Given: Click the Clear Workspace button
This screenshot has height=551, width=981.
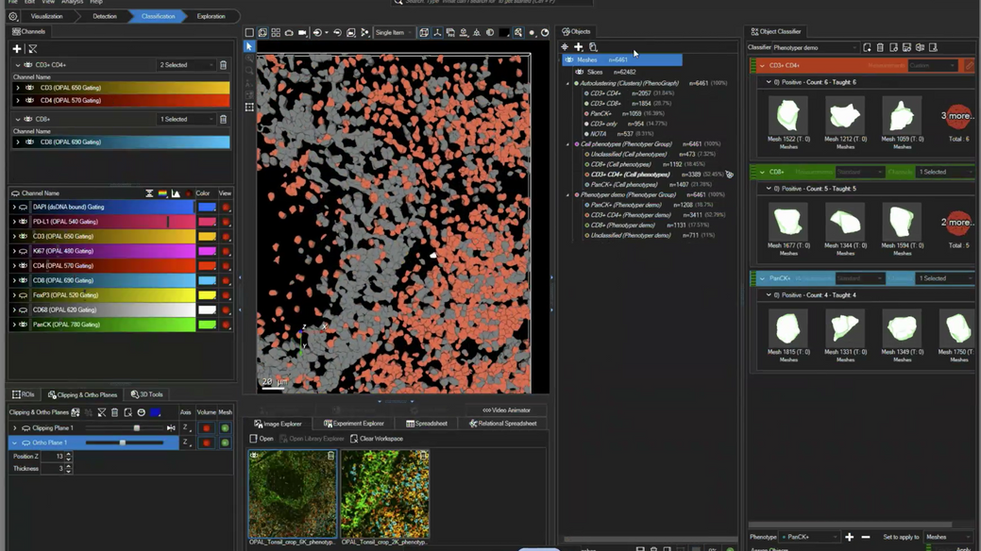Looking at the screenshot, I should click(x=377, y=438).
